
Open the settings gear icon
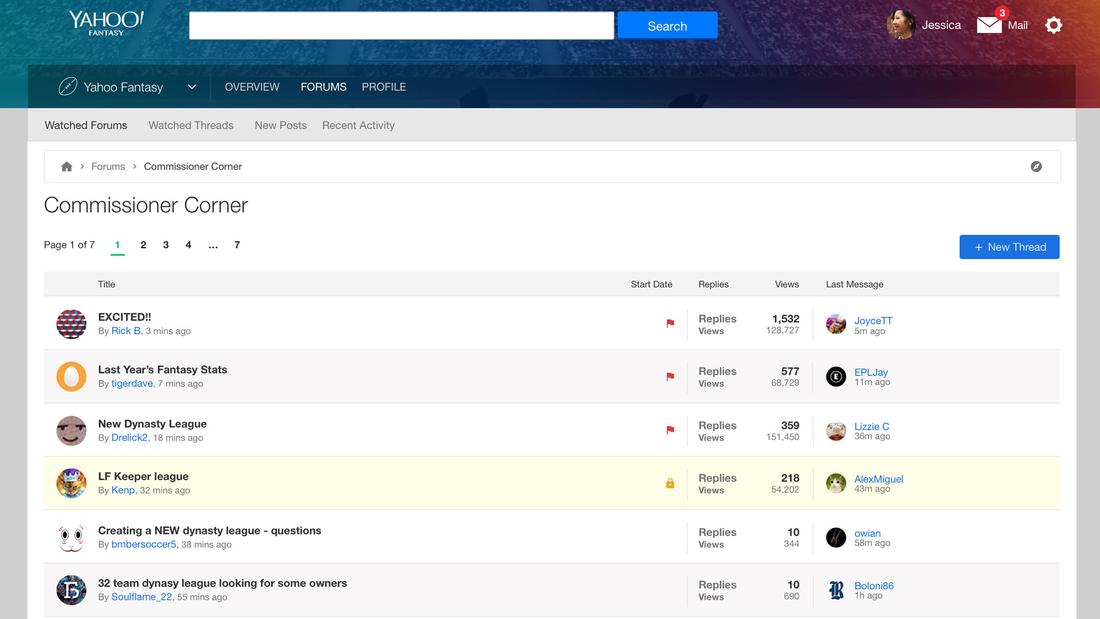[x=1053, y=25]
